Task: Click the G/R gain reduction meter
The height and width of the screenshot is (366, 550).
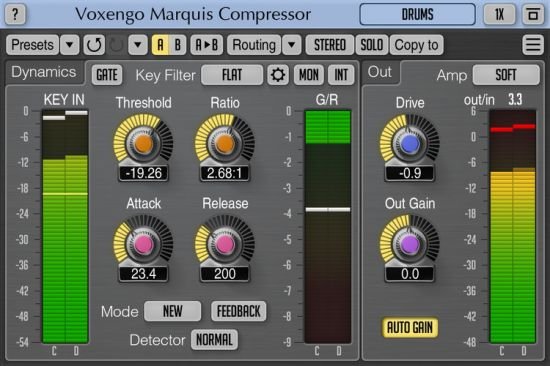Action: (328, 227)
